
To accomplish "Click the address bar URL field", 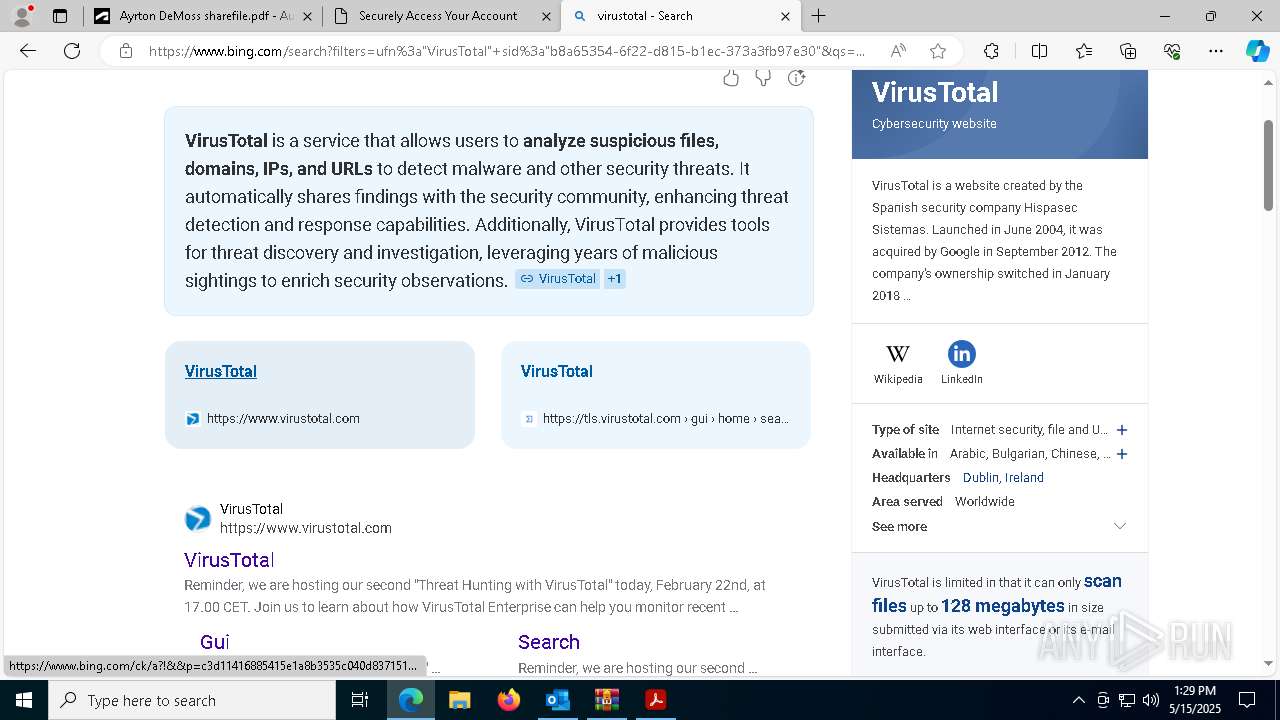I will click(x=507, y=51).
